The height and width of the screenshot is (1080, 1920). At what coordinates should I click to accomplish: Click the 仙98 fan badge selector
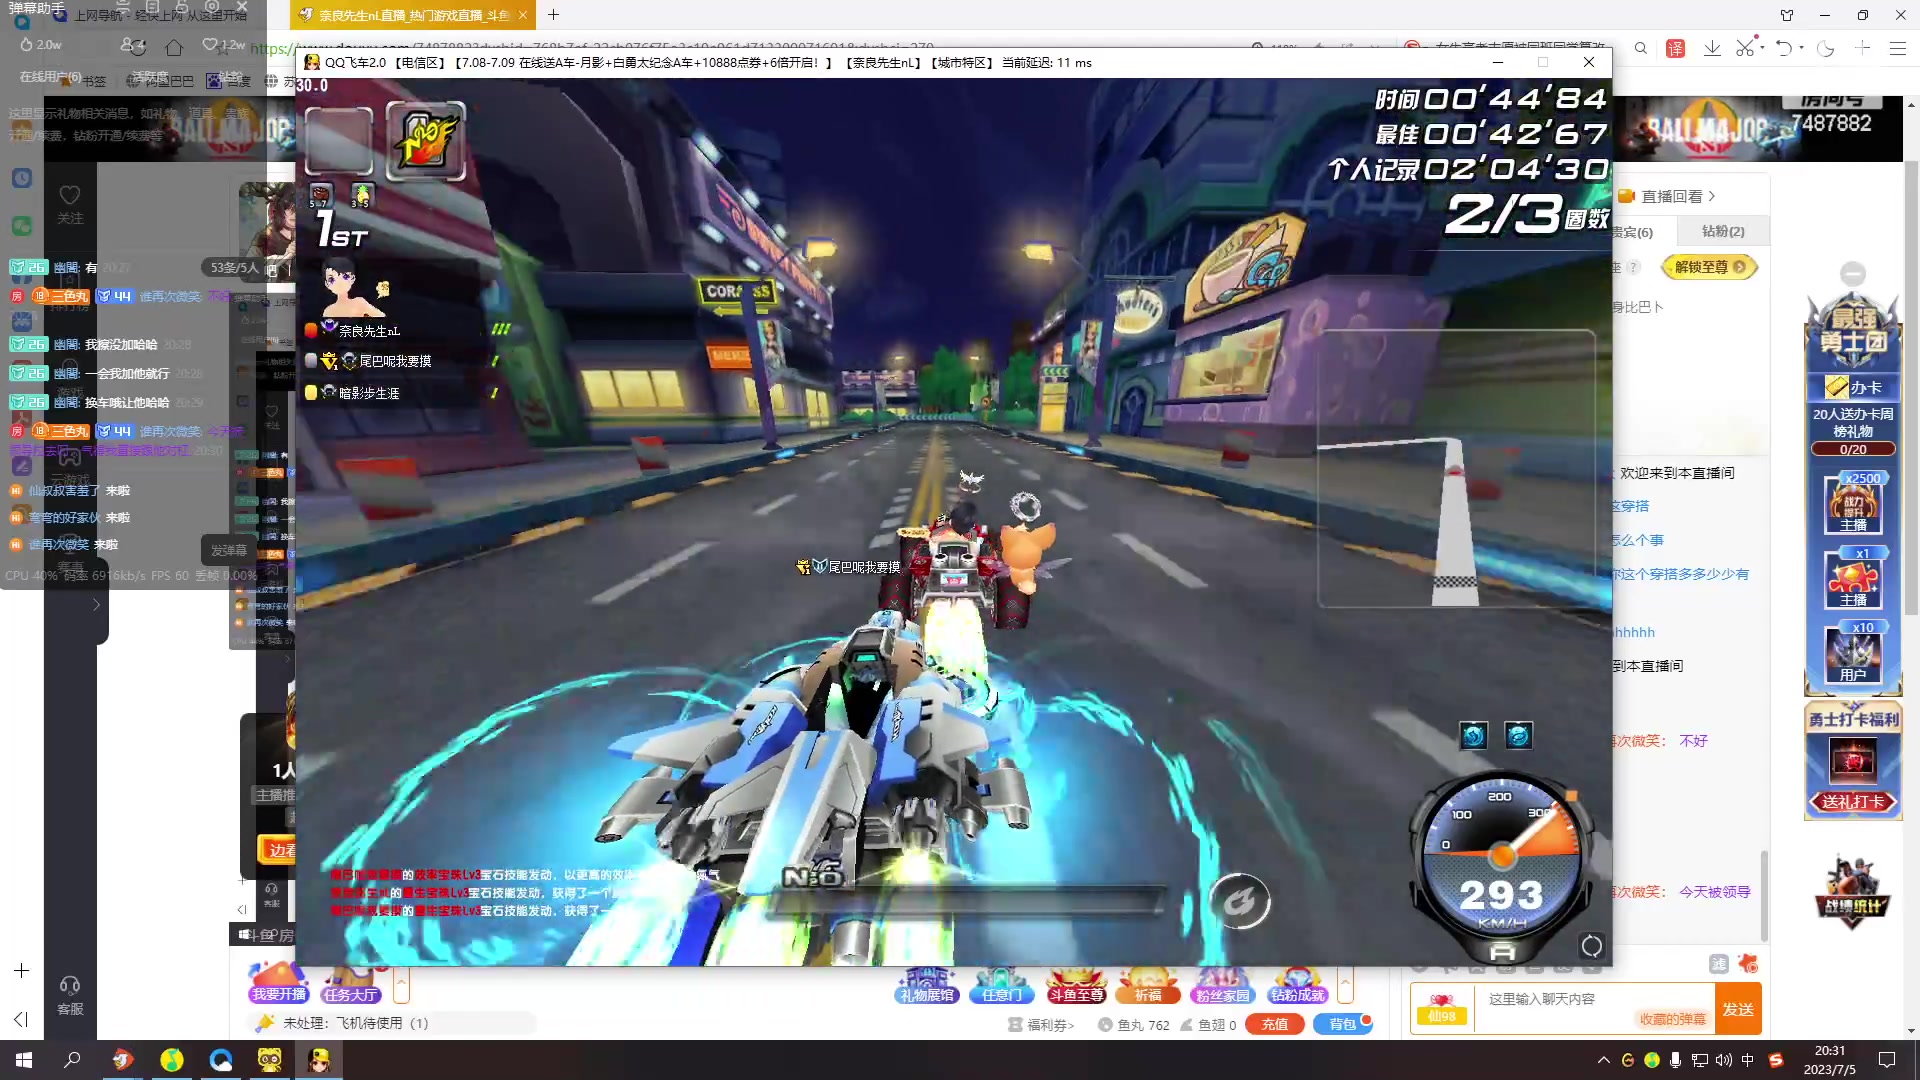coord(1442,1009)
